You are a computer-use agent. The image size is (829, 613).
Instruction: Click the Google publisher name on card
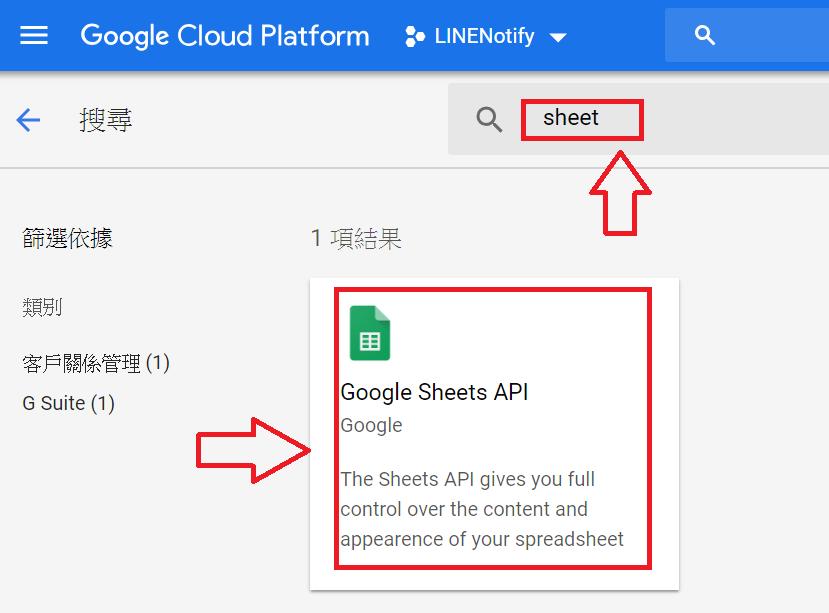371,426
